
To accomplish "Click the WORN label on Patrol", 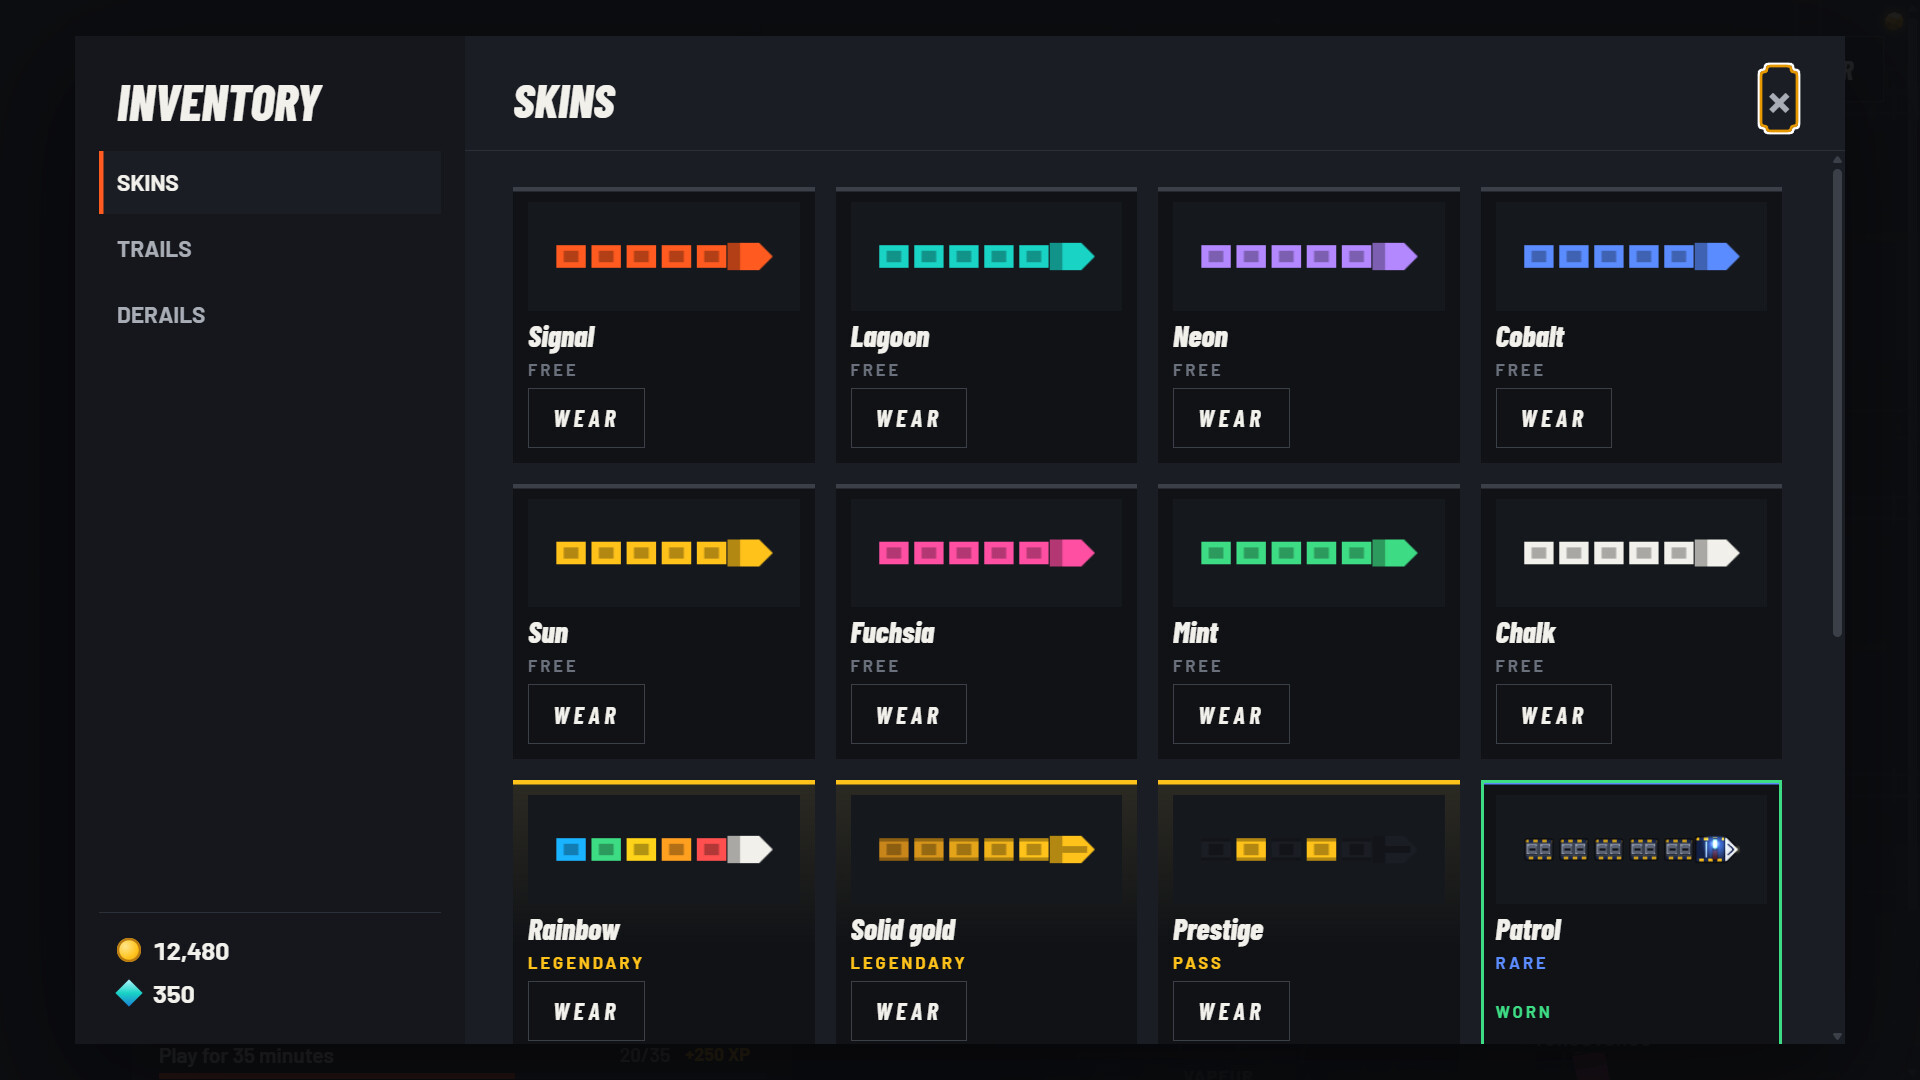I will point(1523,1012).
